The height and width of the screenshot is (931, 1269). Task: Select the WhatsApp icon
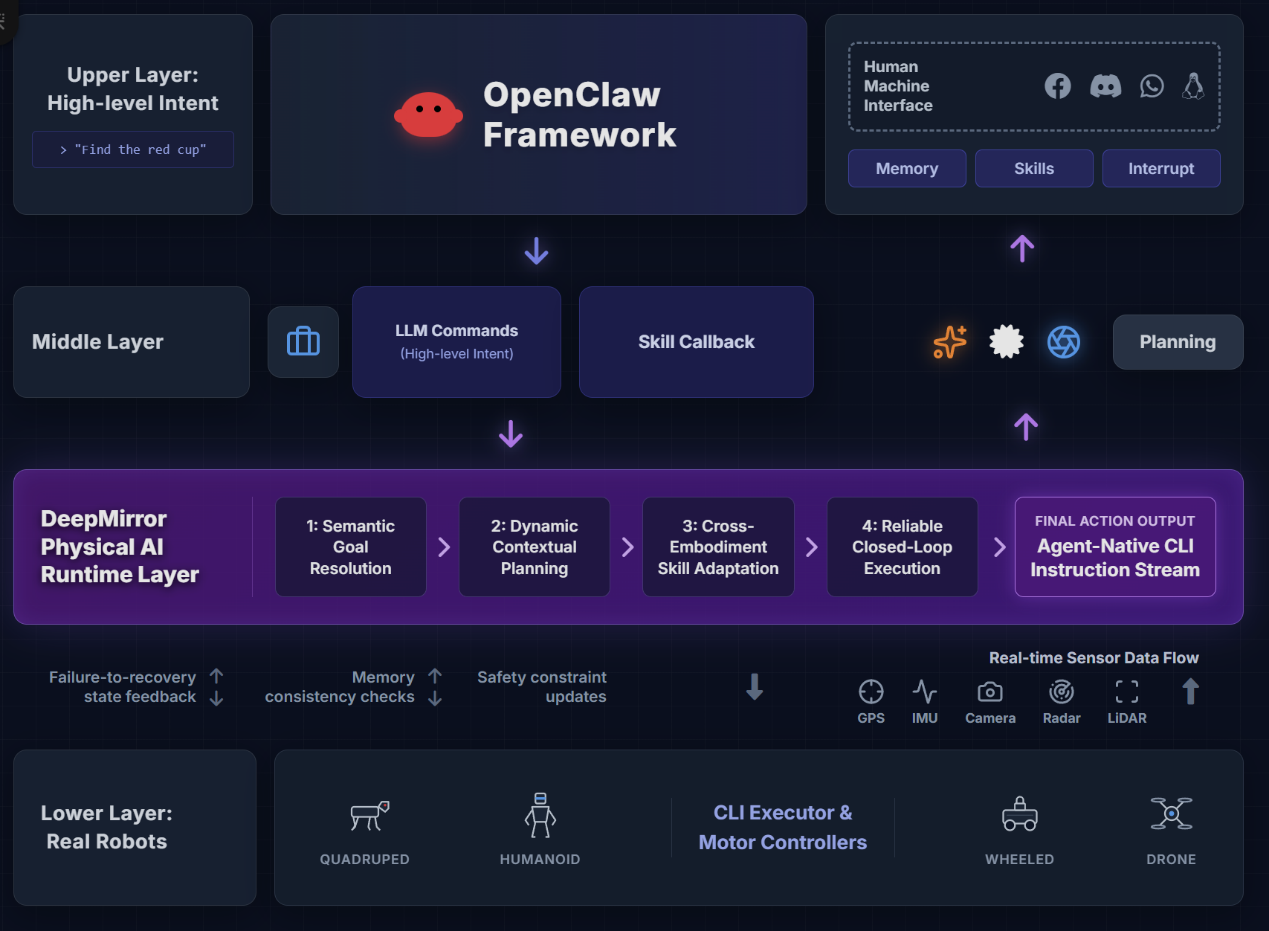click(1152, 86)
